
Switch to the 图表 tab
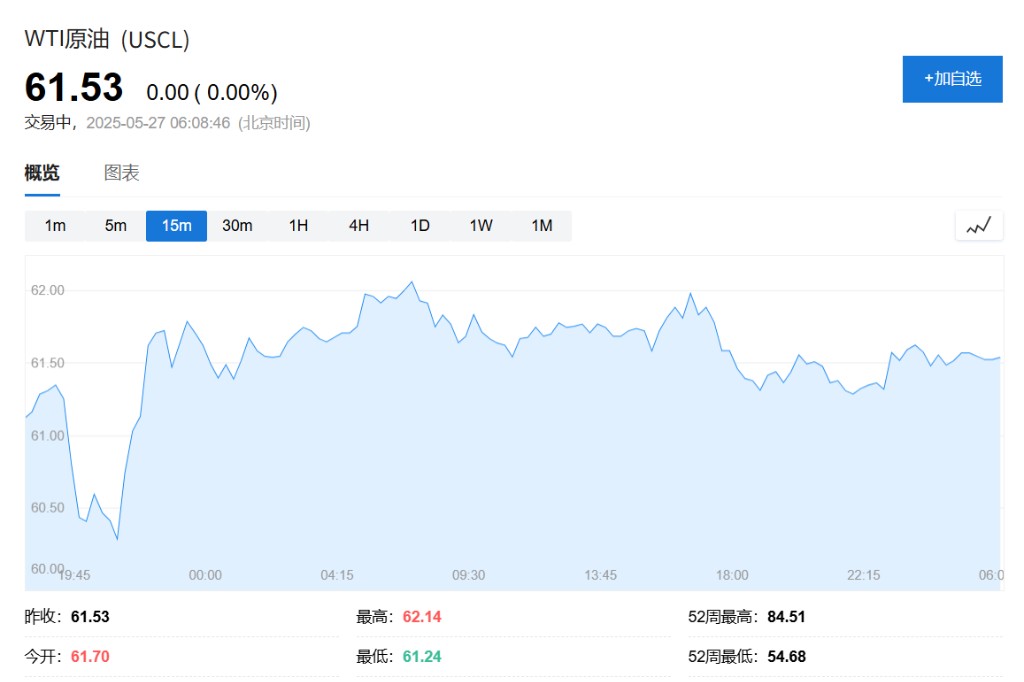click(121, 173)
